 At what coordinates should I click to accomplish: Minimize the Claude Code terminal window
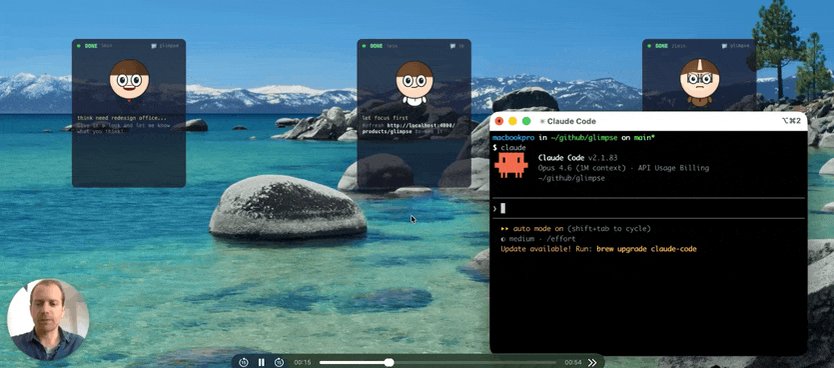(x=513, y=121)
